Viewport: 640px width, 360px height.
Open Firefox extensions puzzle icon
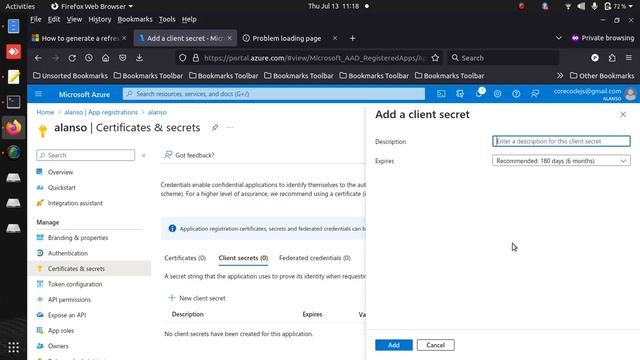[x=612, y=58]
